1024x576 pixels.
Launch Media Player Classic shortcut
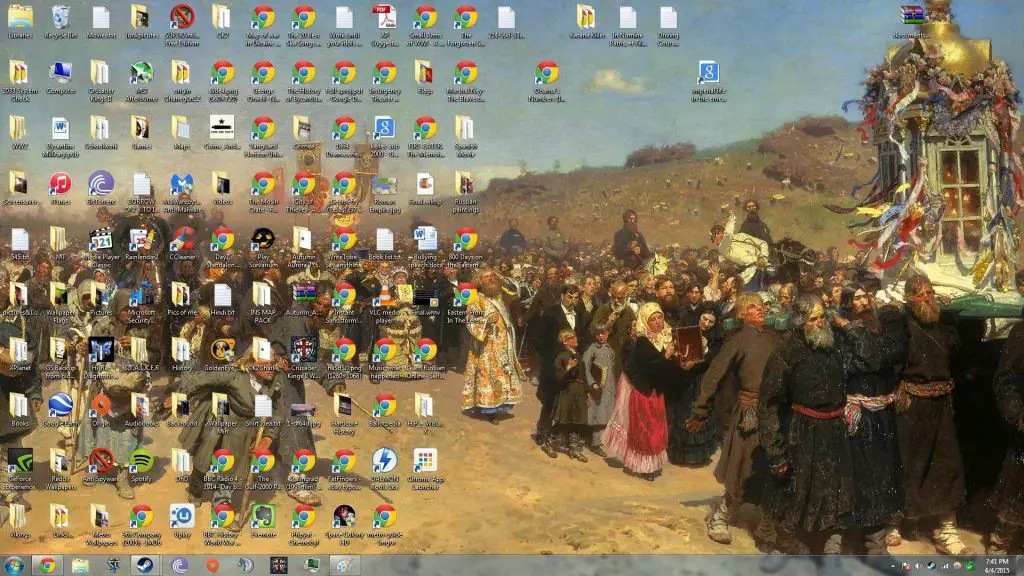[x=101, y=248]
